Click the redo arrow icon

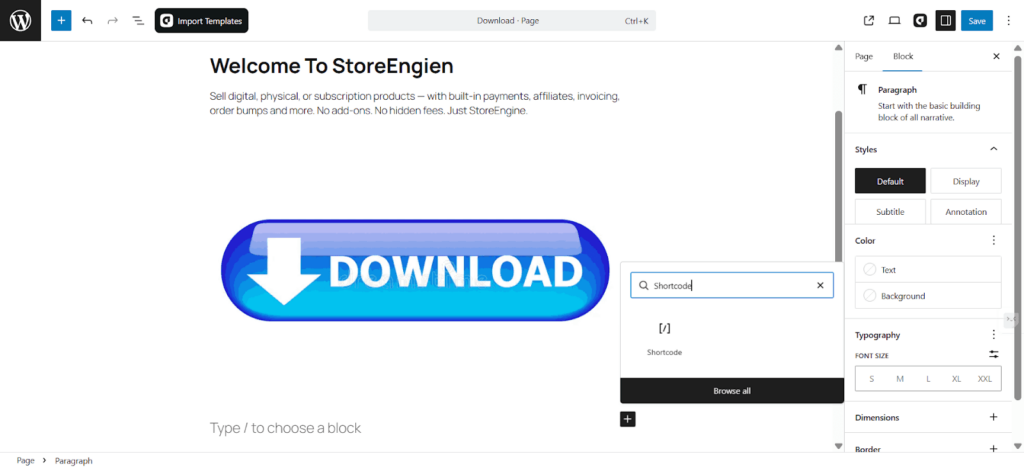pyautogui.click(x=112, y=21)
